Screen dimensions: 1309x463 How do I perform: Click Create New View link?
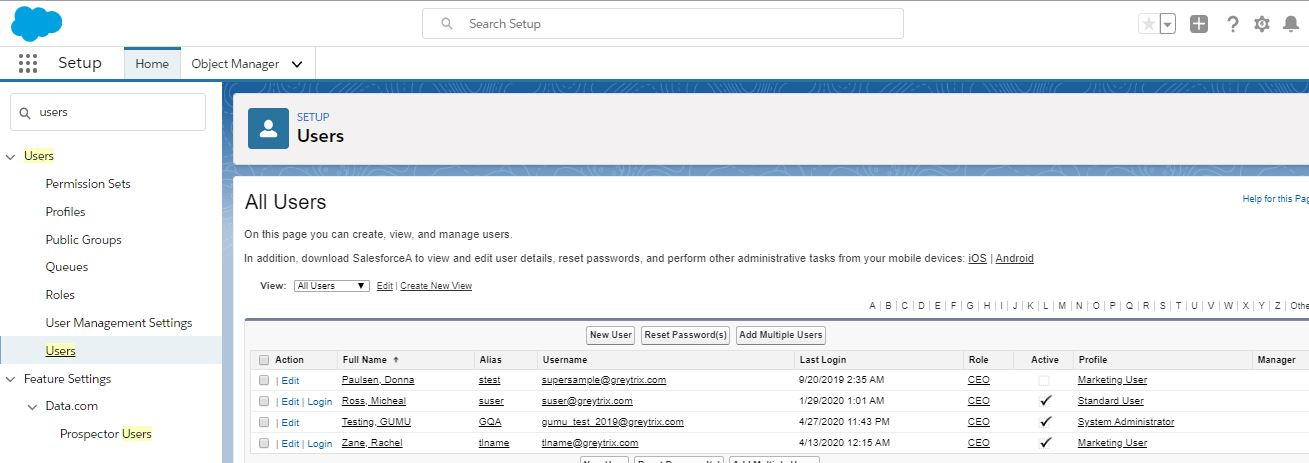[x=436, y=286]
